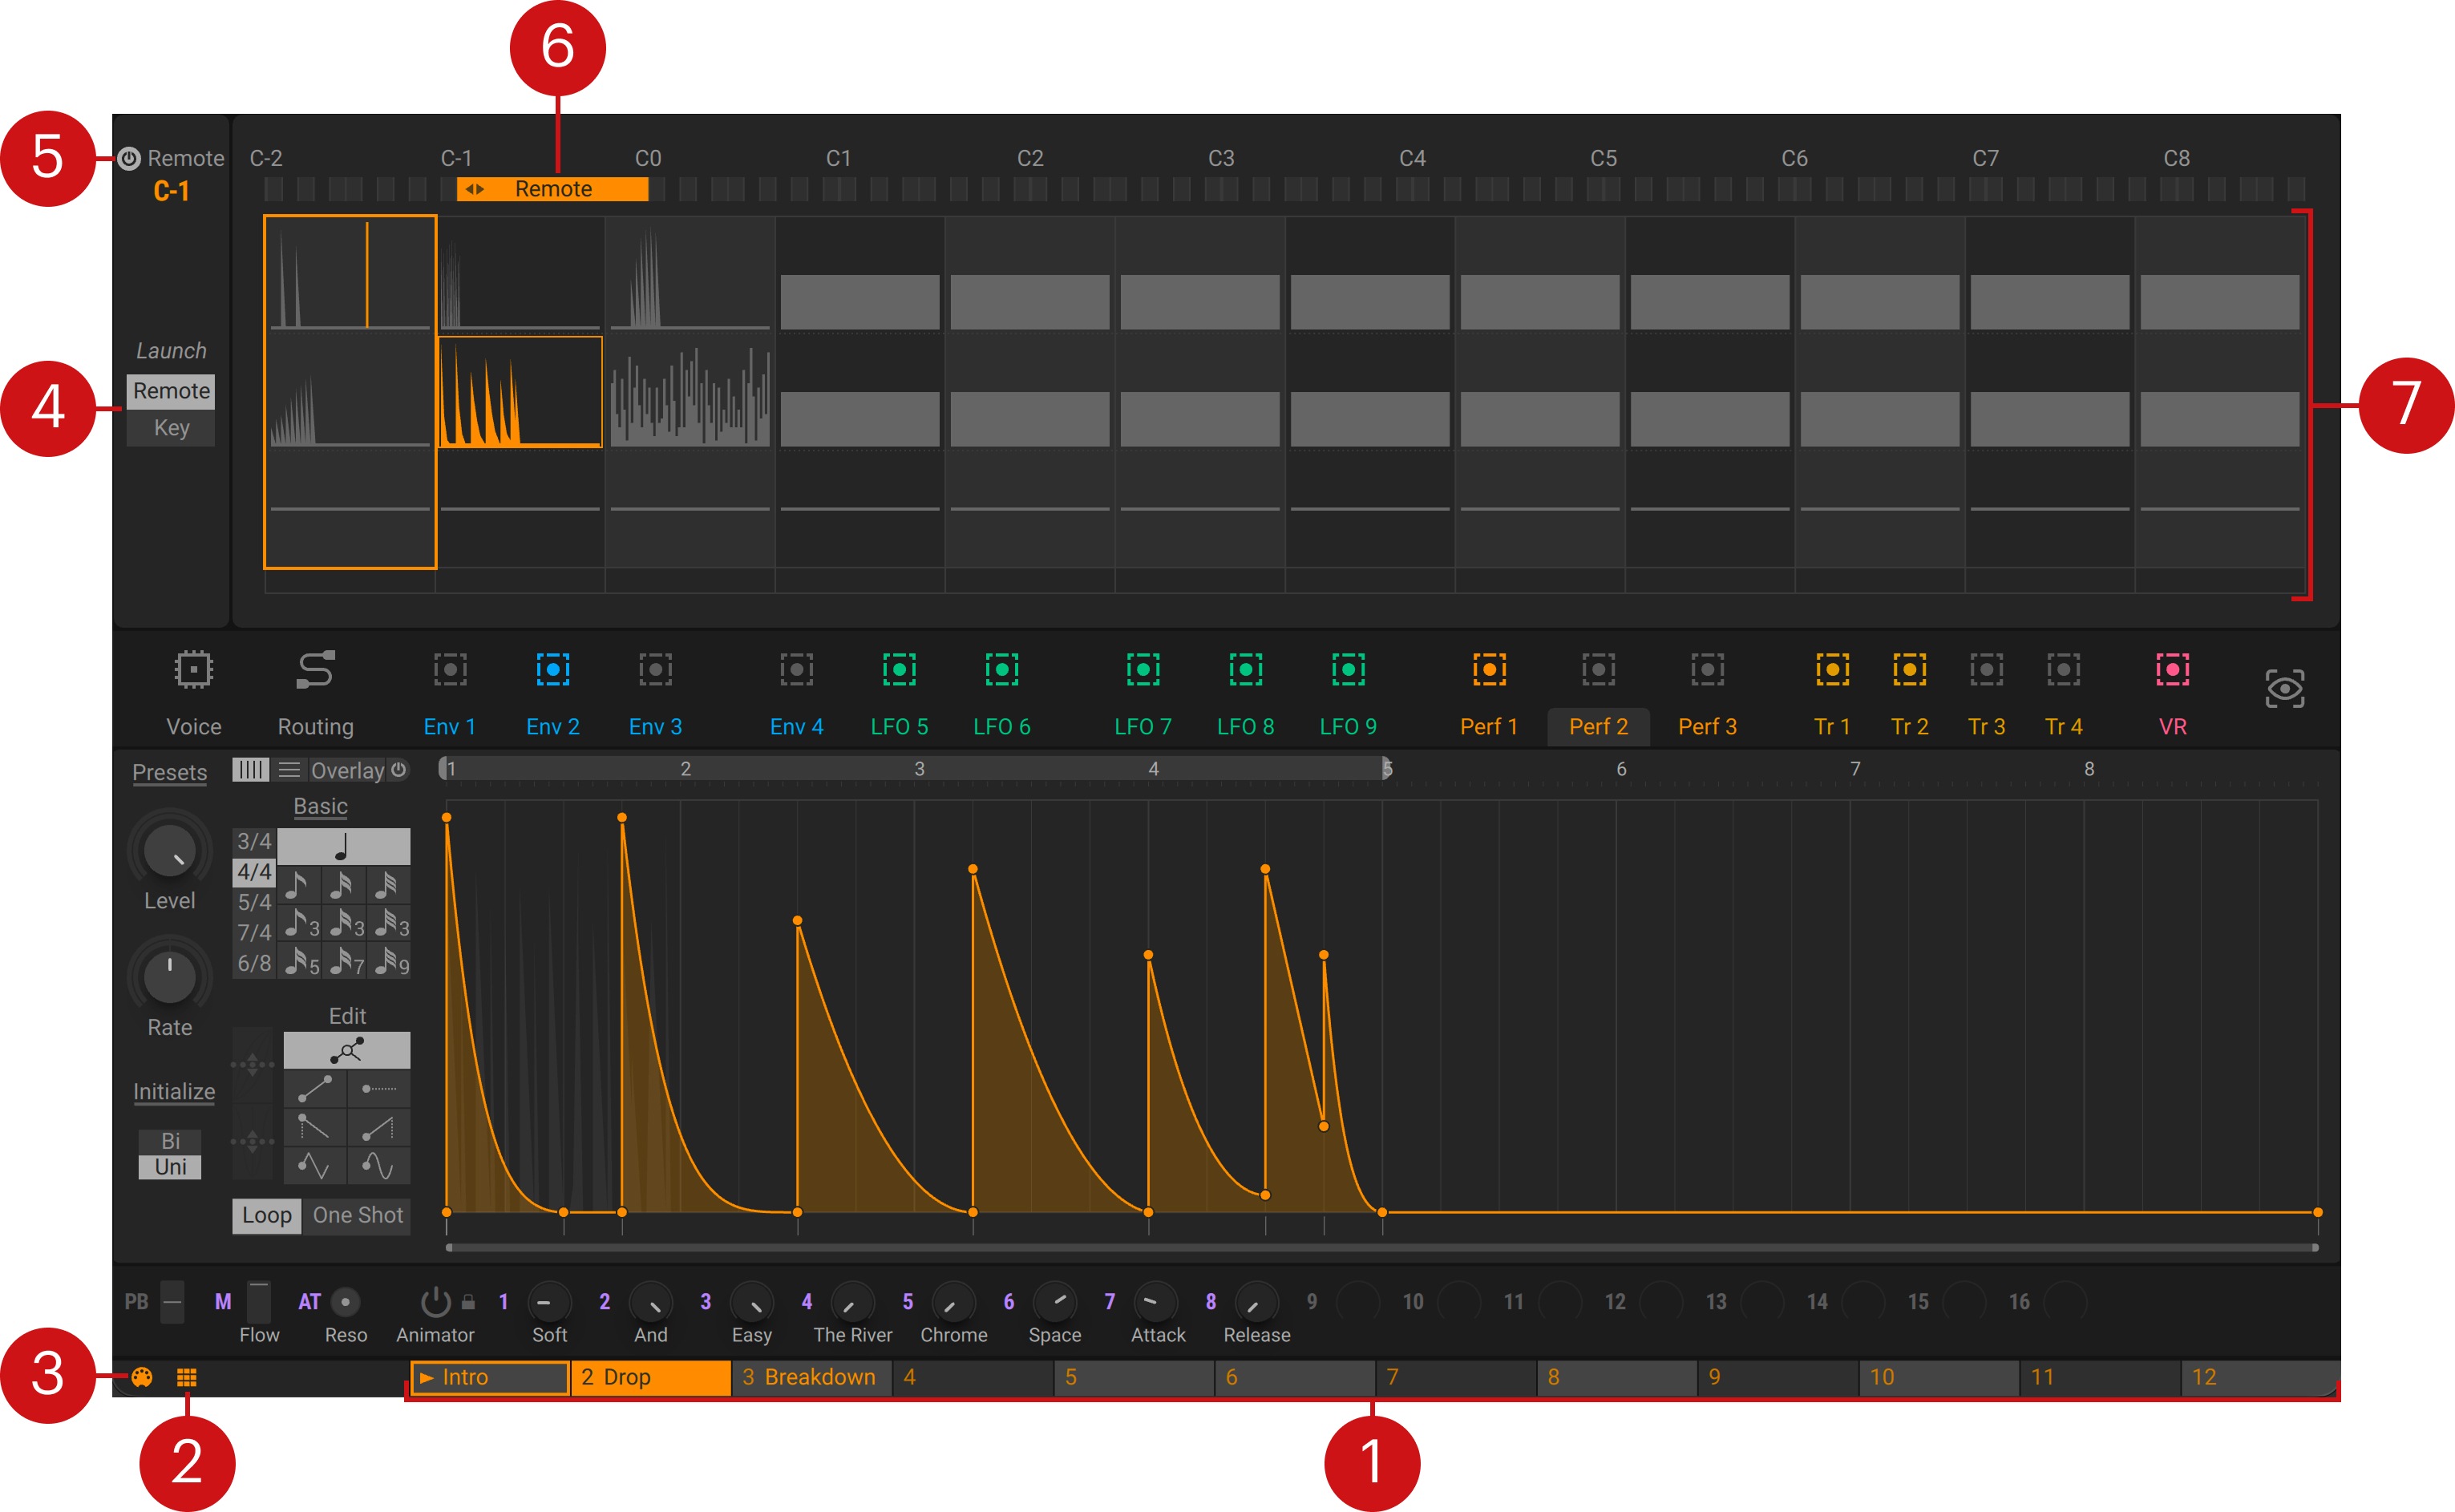Viewport: 2455px width, 1512px height.
Task: Open the Voice page icon
Action: pyautogui.click(x=193, y=669)
